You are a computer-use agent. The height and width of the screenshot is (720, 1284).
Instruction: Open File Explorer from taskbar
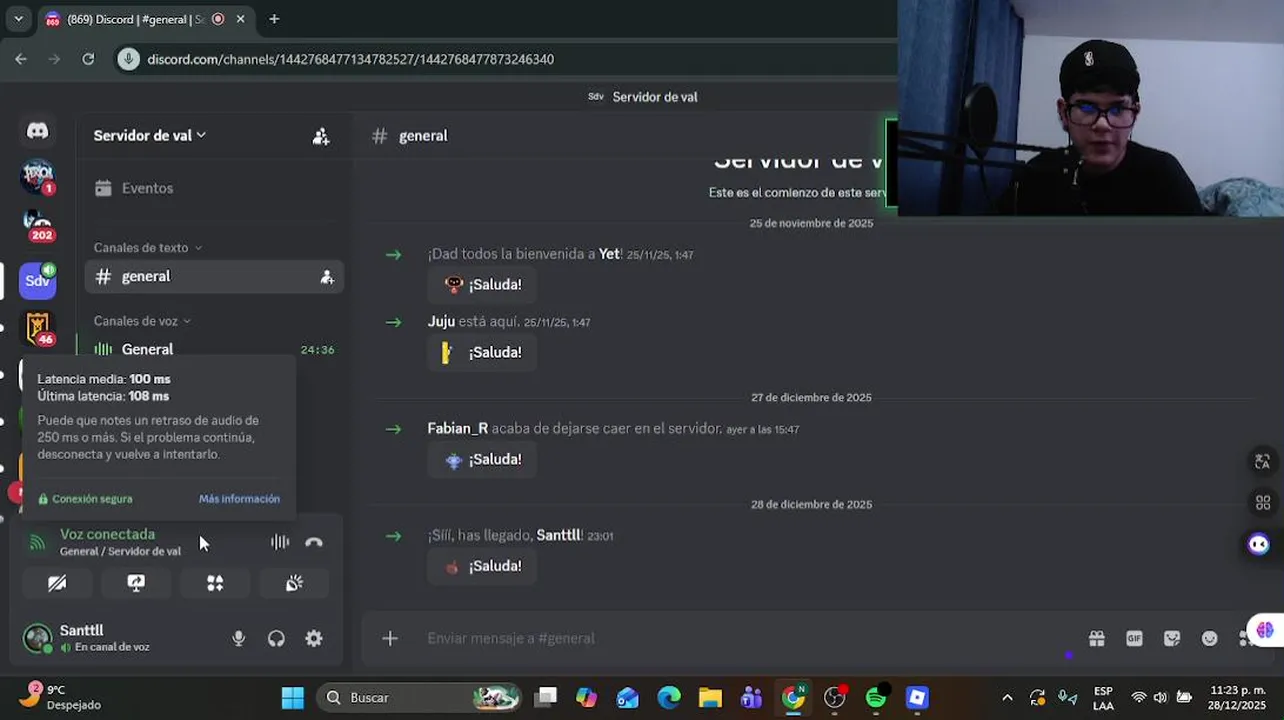(x=710, y=698)
